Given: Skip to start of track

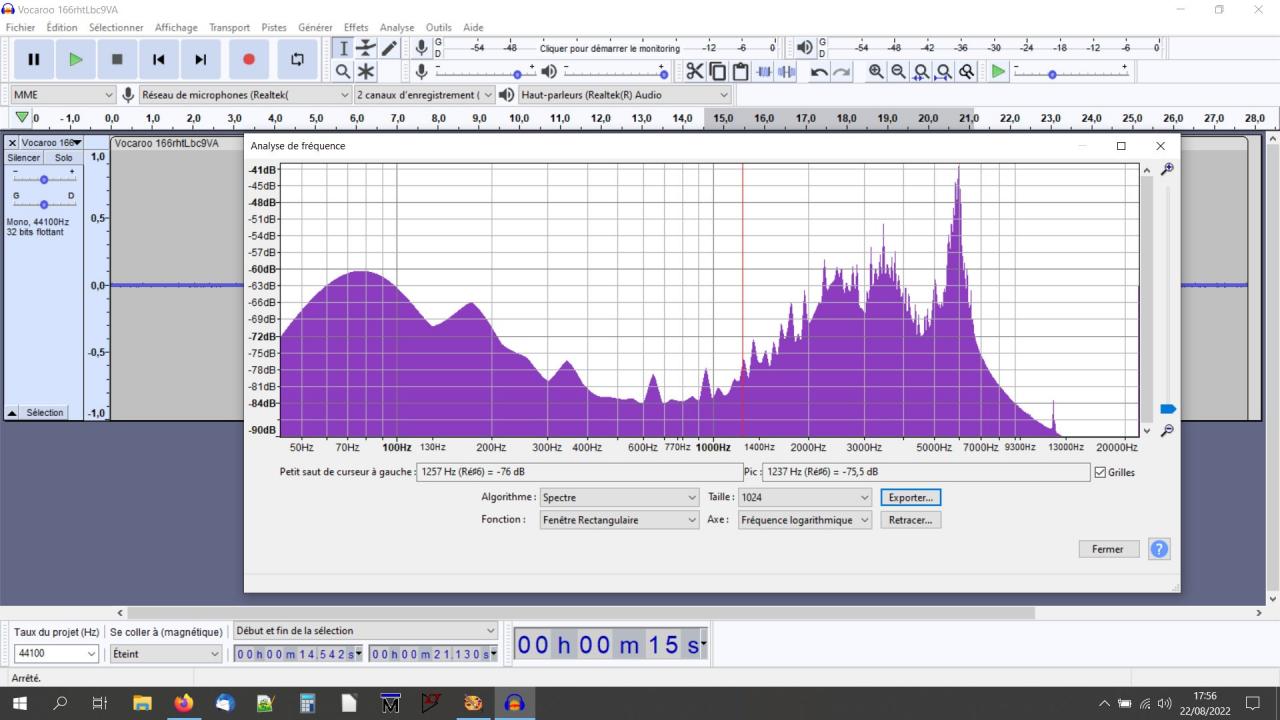Looking at the screenshot, I should pos(158,59).
